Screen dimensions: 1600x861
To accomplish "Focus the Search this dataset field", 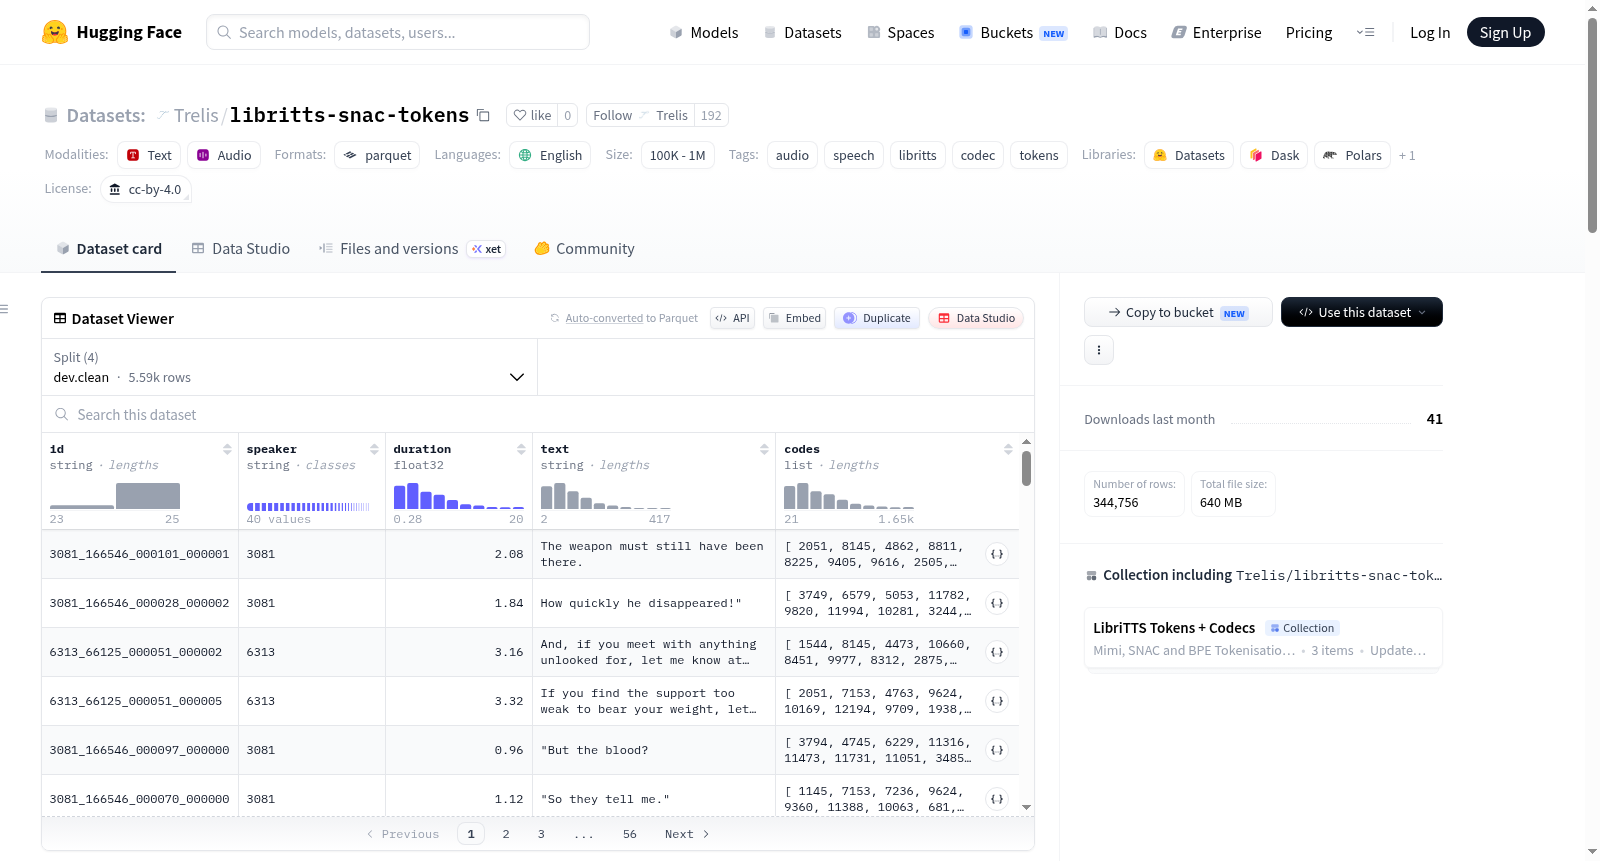I will tap(538, 414).
